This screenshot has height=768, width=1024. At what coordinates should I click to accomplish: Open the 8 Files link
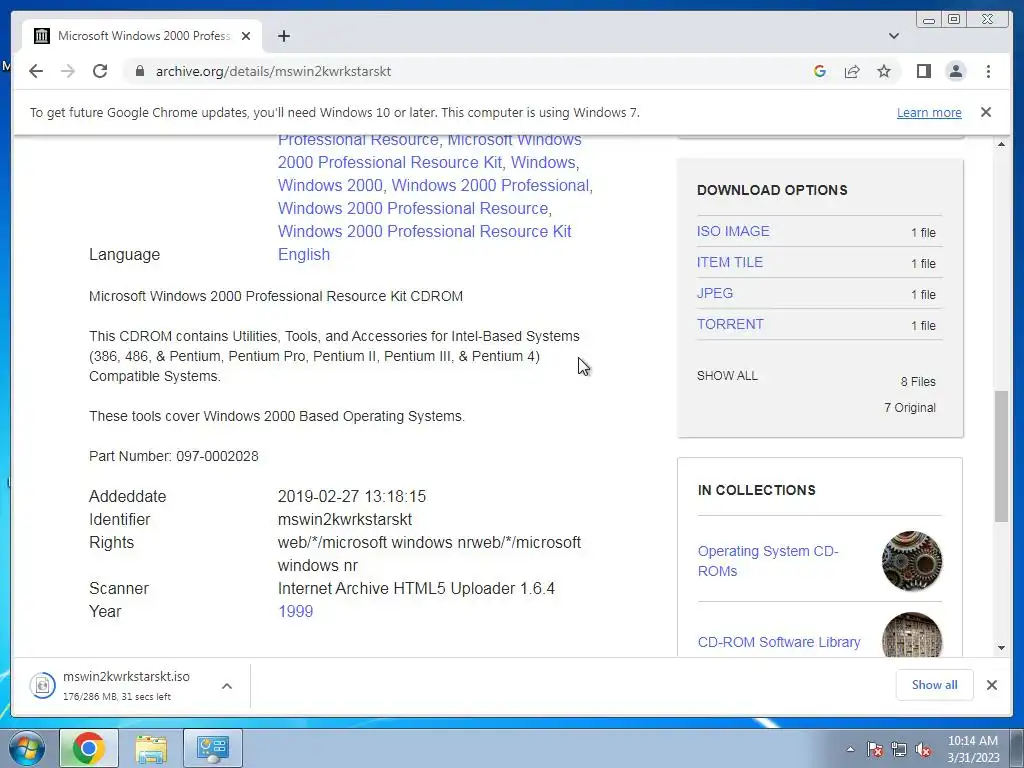pyautogui.click(x=918, y=381)
